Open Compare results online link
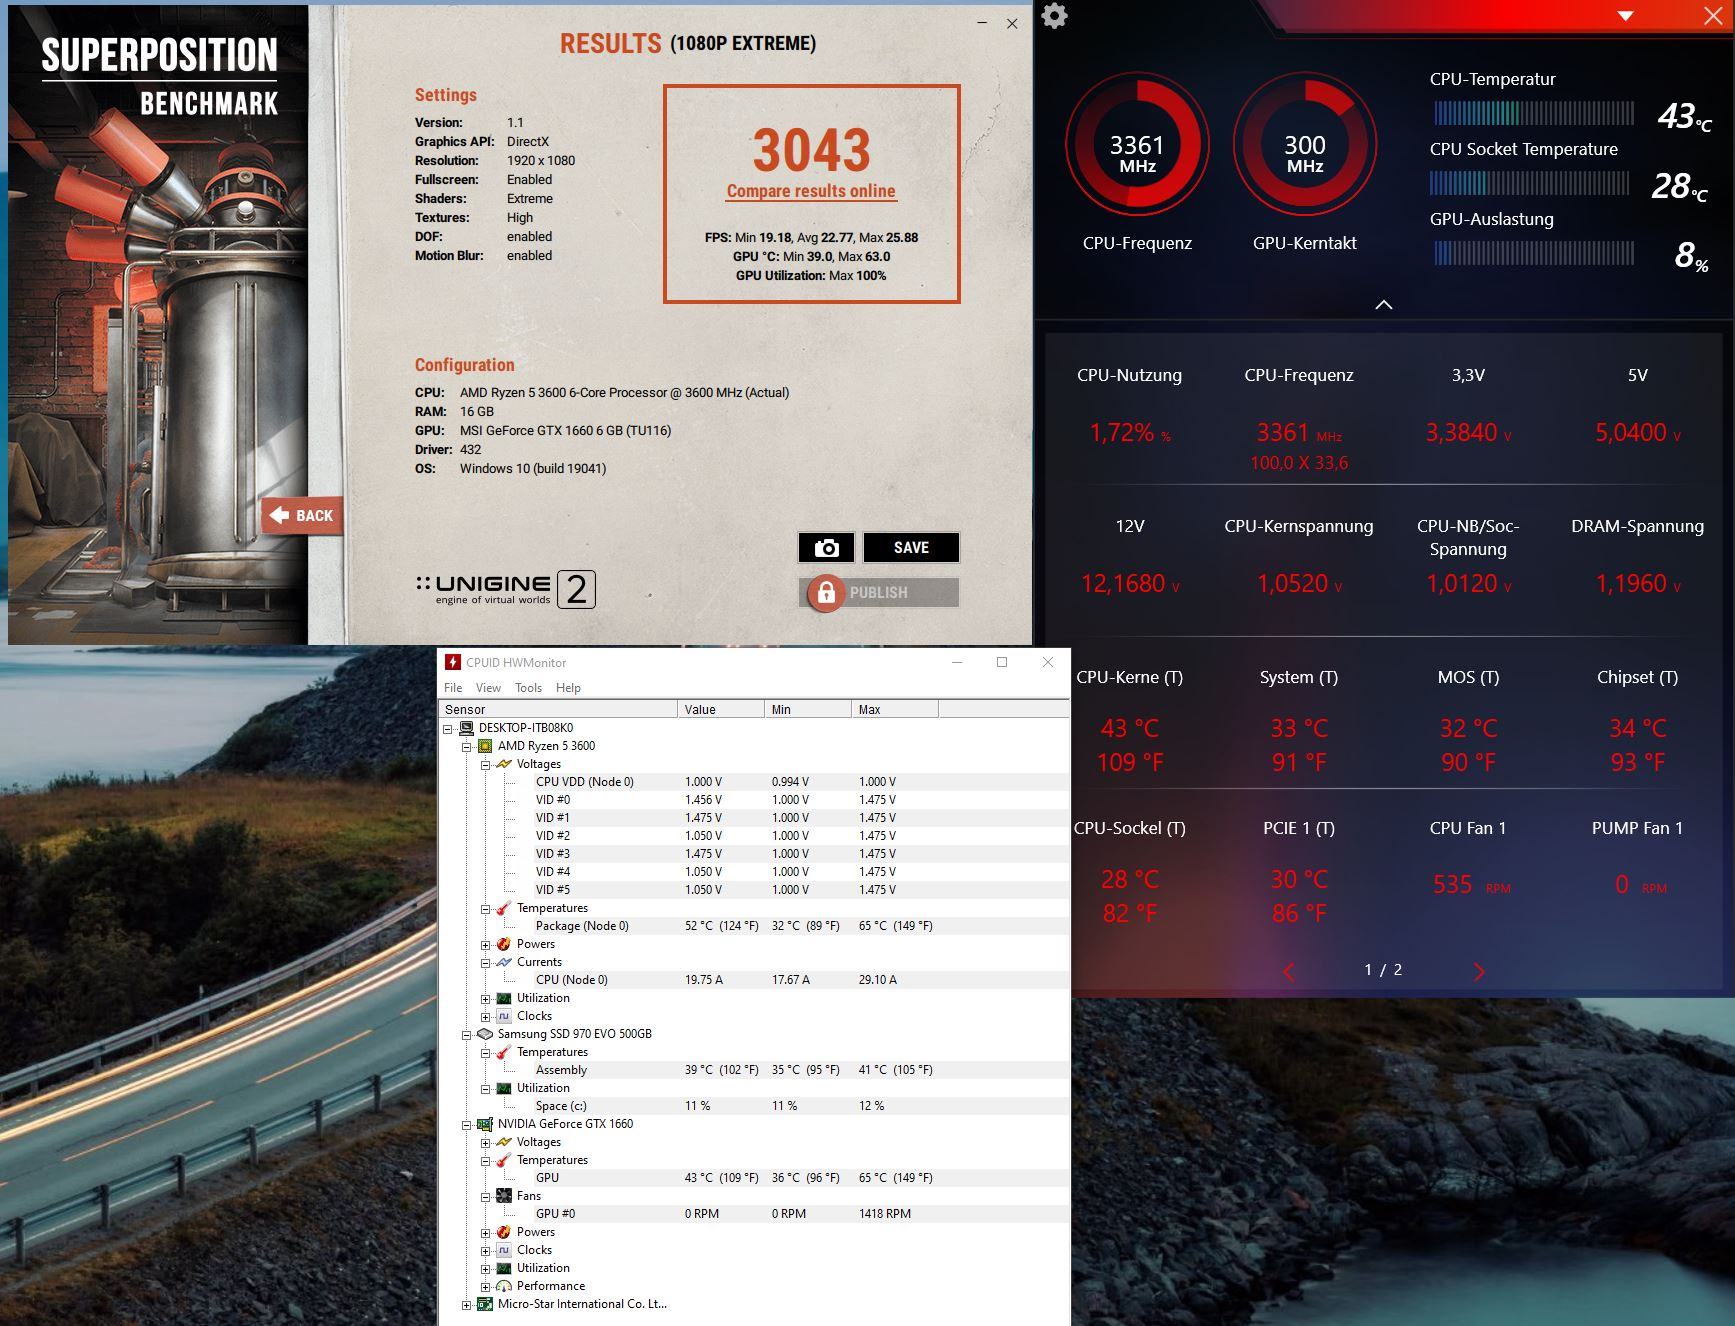The width and height of the screenshot is (1735, 1326). 811,191
